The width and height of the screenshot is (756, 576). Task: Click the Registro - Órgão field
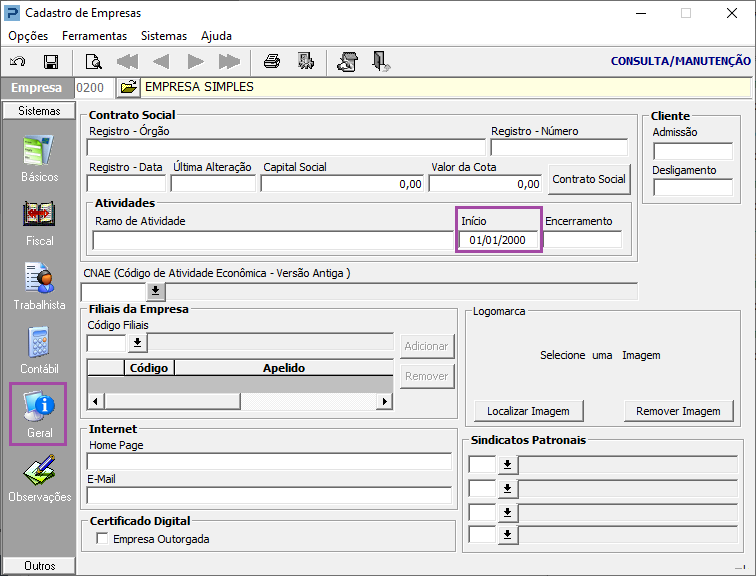[x=286, y=147]
